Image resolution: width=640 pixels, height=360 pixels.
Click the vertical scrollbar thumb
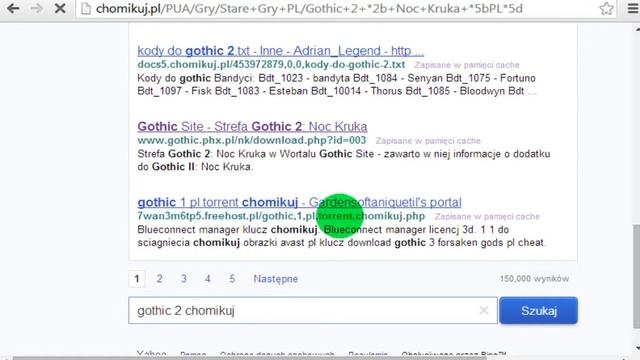point(636,276)
